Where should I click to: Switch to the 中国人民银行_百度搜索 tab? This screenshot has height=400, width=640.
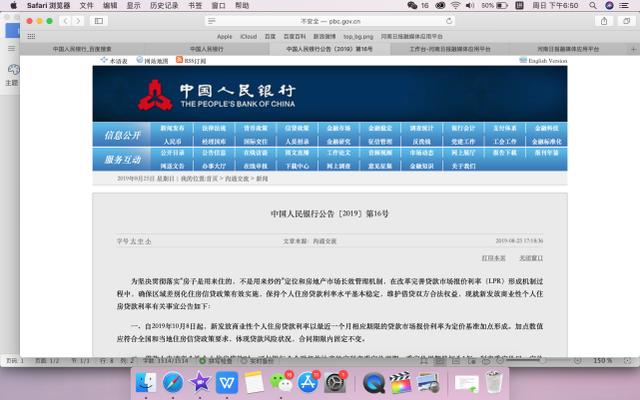(x=82, y=49)
